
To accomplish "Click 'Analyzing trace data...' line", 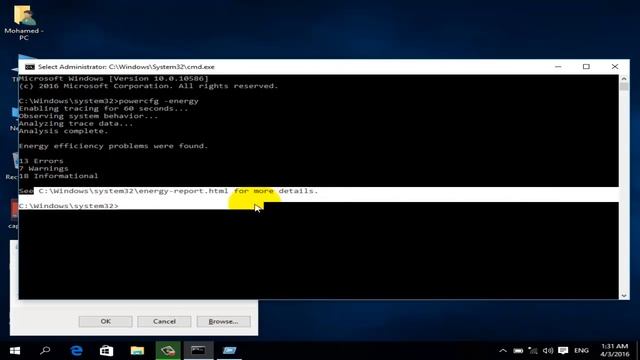I will coord(76,123).
